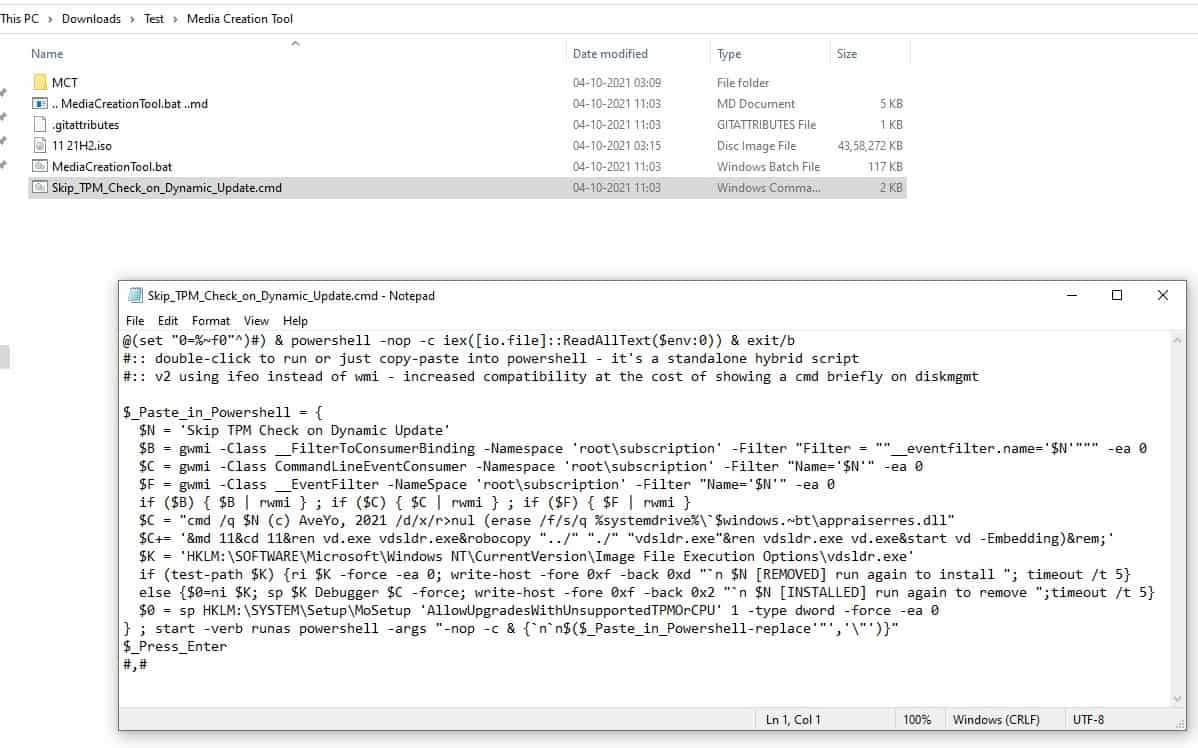Image resolution: width=1198 pixels, height=748 pixels.
Task: Click the '117 KB' size cell
Action: 886,167
